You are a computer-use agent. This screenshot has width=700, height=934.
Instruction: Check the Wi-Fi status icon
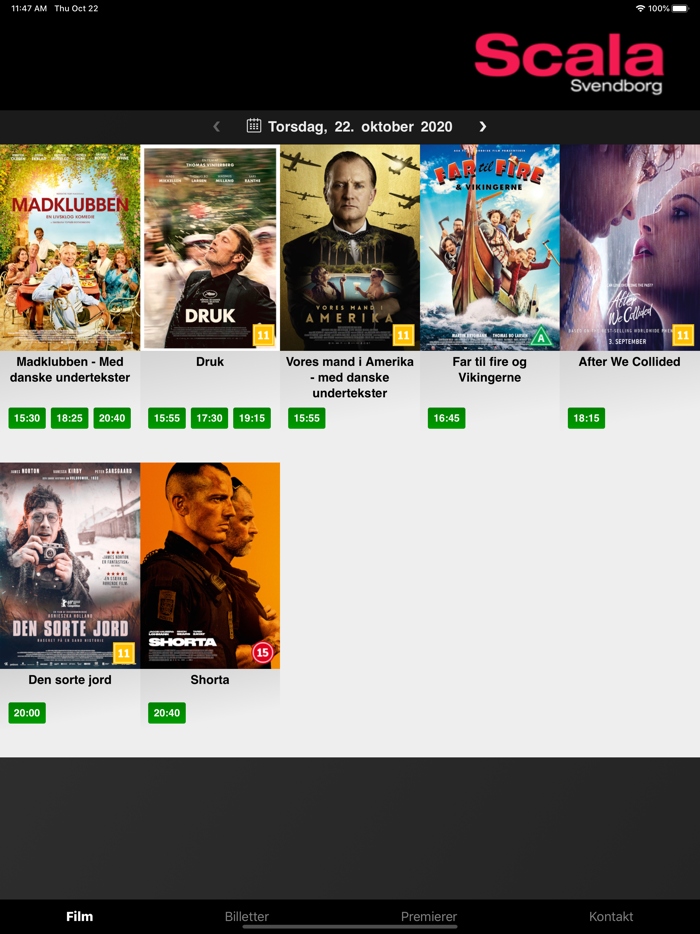tap(640, 8)
